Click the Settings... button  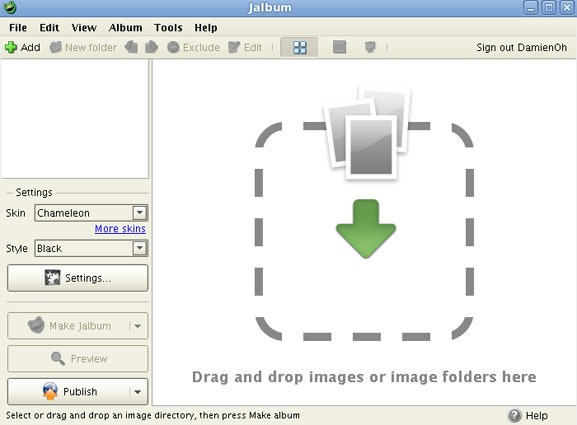click(78, 278)
